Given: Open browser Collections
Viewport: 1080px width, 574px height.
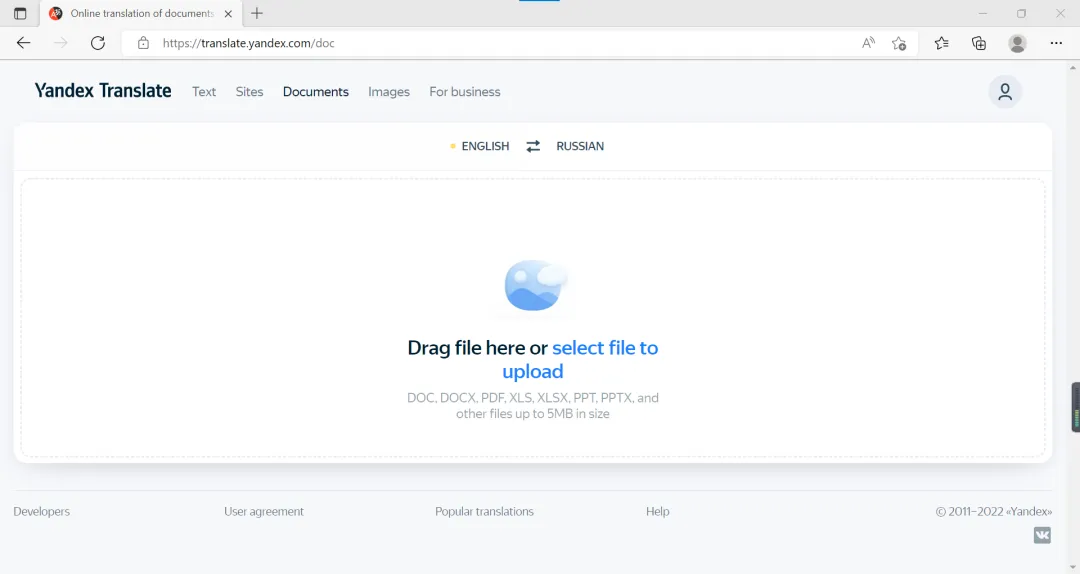Looking at the screenshot, I should [979, 43].
